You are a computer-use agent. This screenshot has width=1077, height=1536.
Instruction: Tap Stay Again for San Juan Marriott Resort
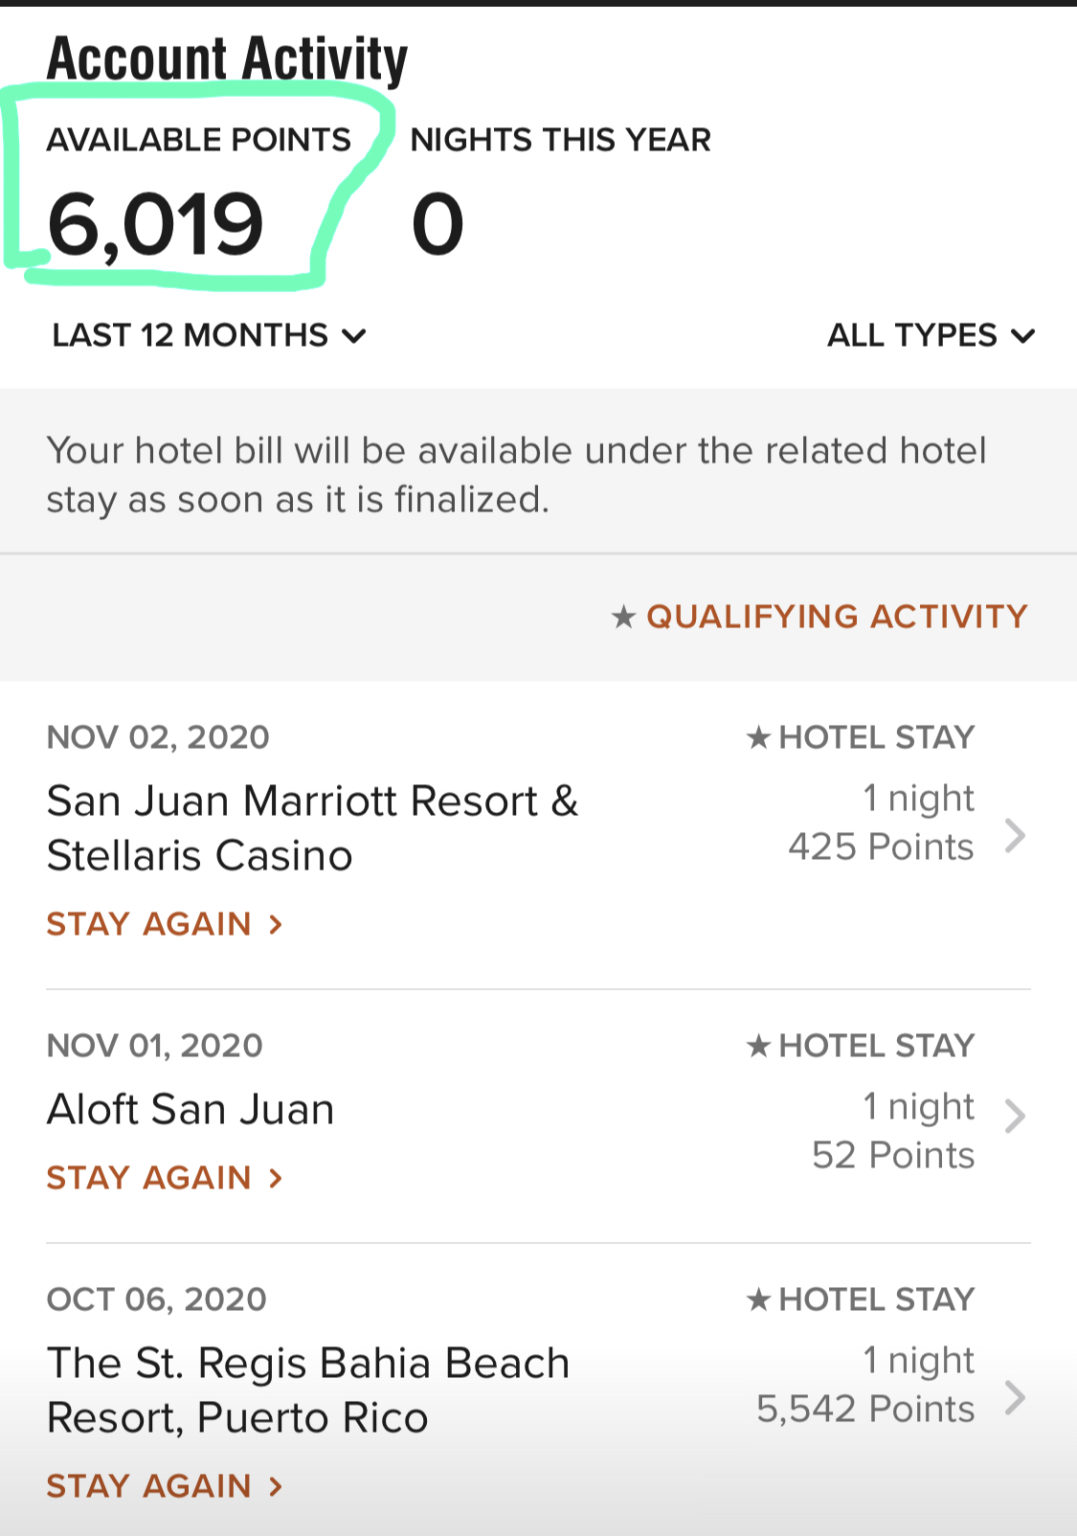[165, 924]
